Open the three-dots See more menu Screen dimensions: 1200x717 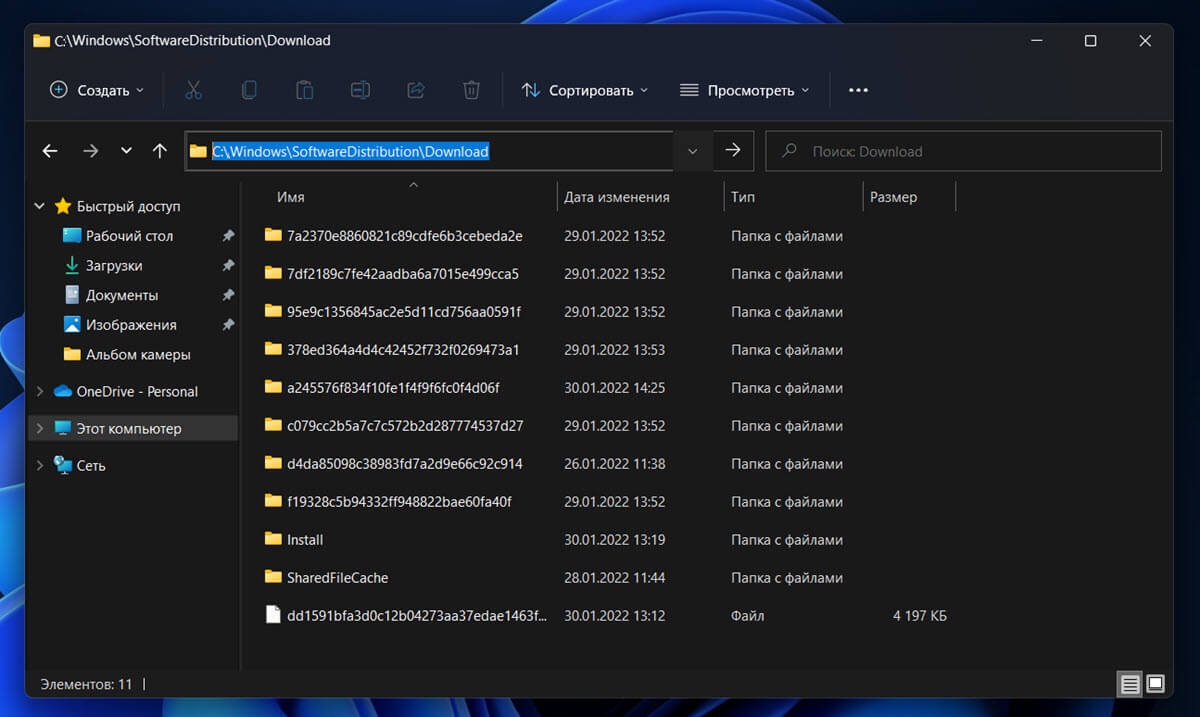[858, 90]
